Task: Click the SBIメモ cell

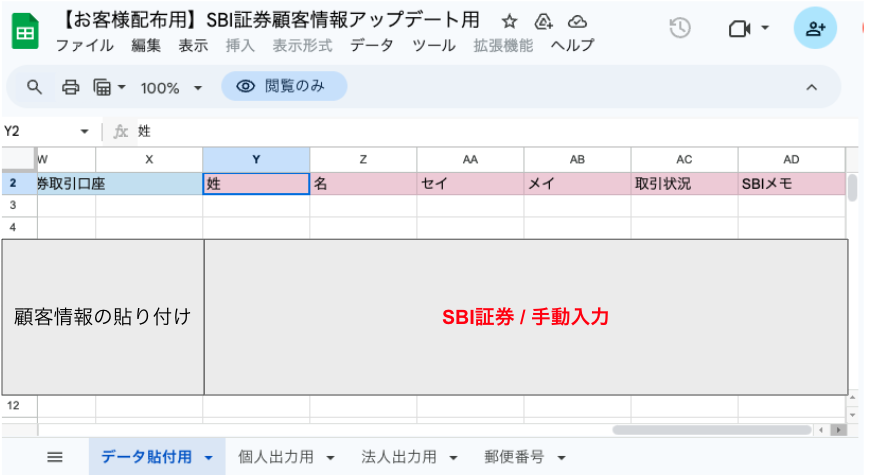Action: click(x=791, y=183)
